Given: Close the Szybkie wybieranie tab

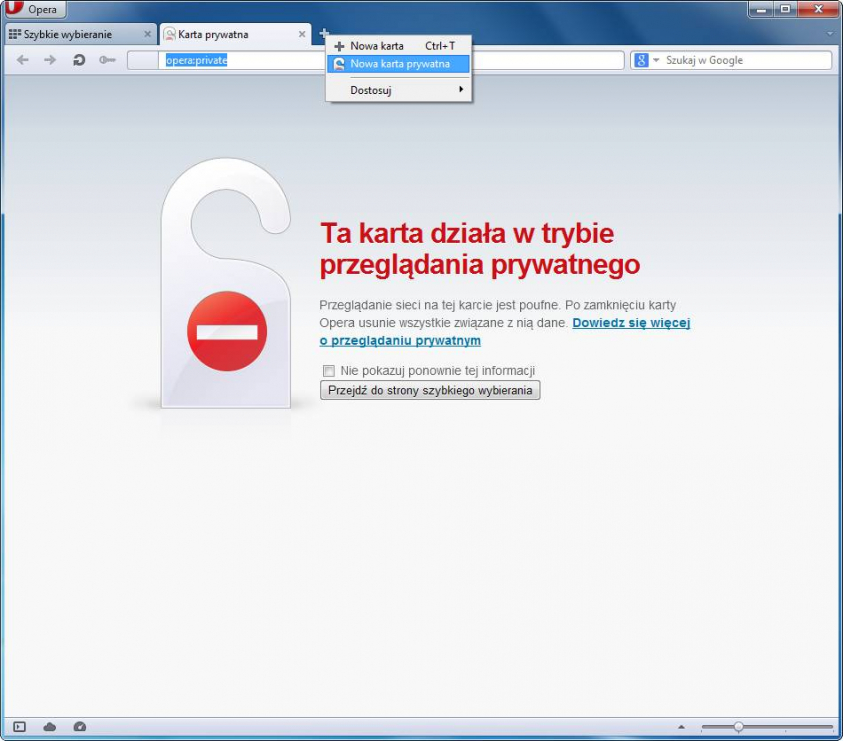Looking at the screenshot, I should point(147,34).
